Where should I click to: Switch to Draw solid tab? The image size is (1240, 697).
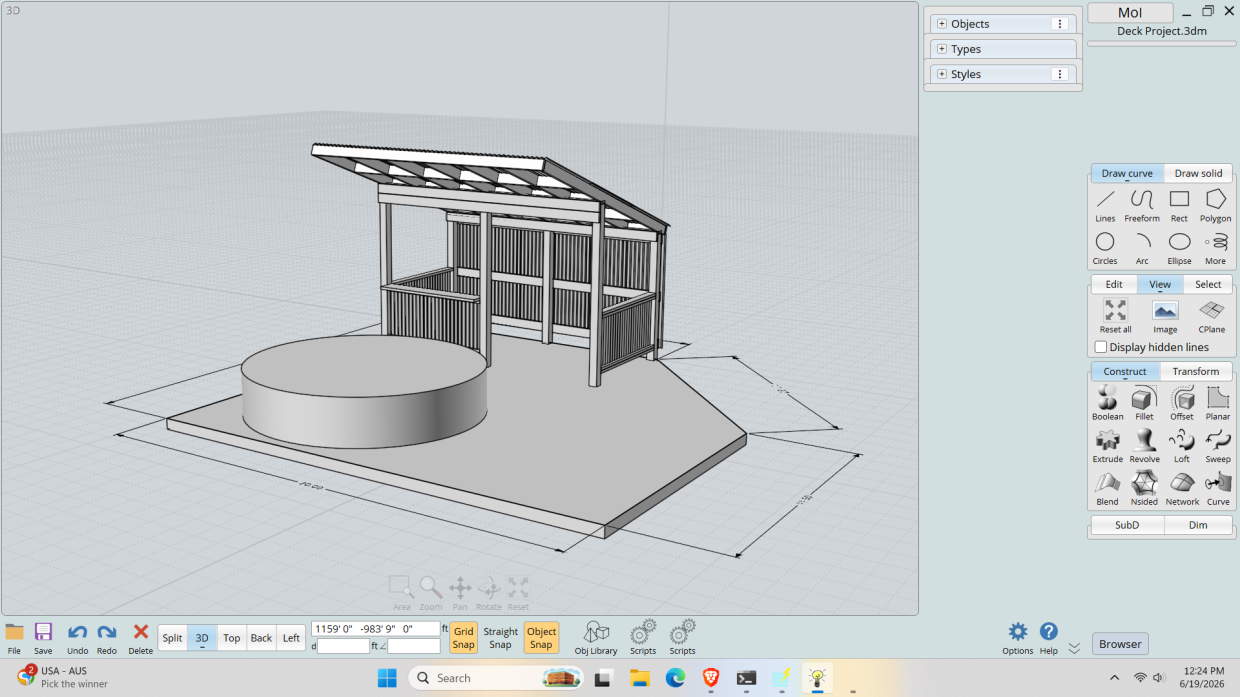click(x=1198, y=173)
